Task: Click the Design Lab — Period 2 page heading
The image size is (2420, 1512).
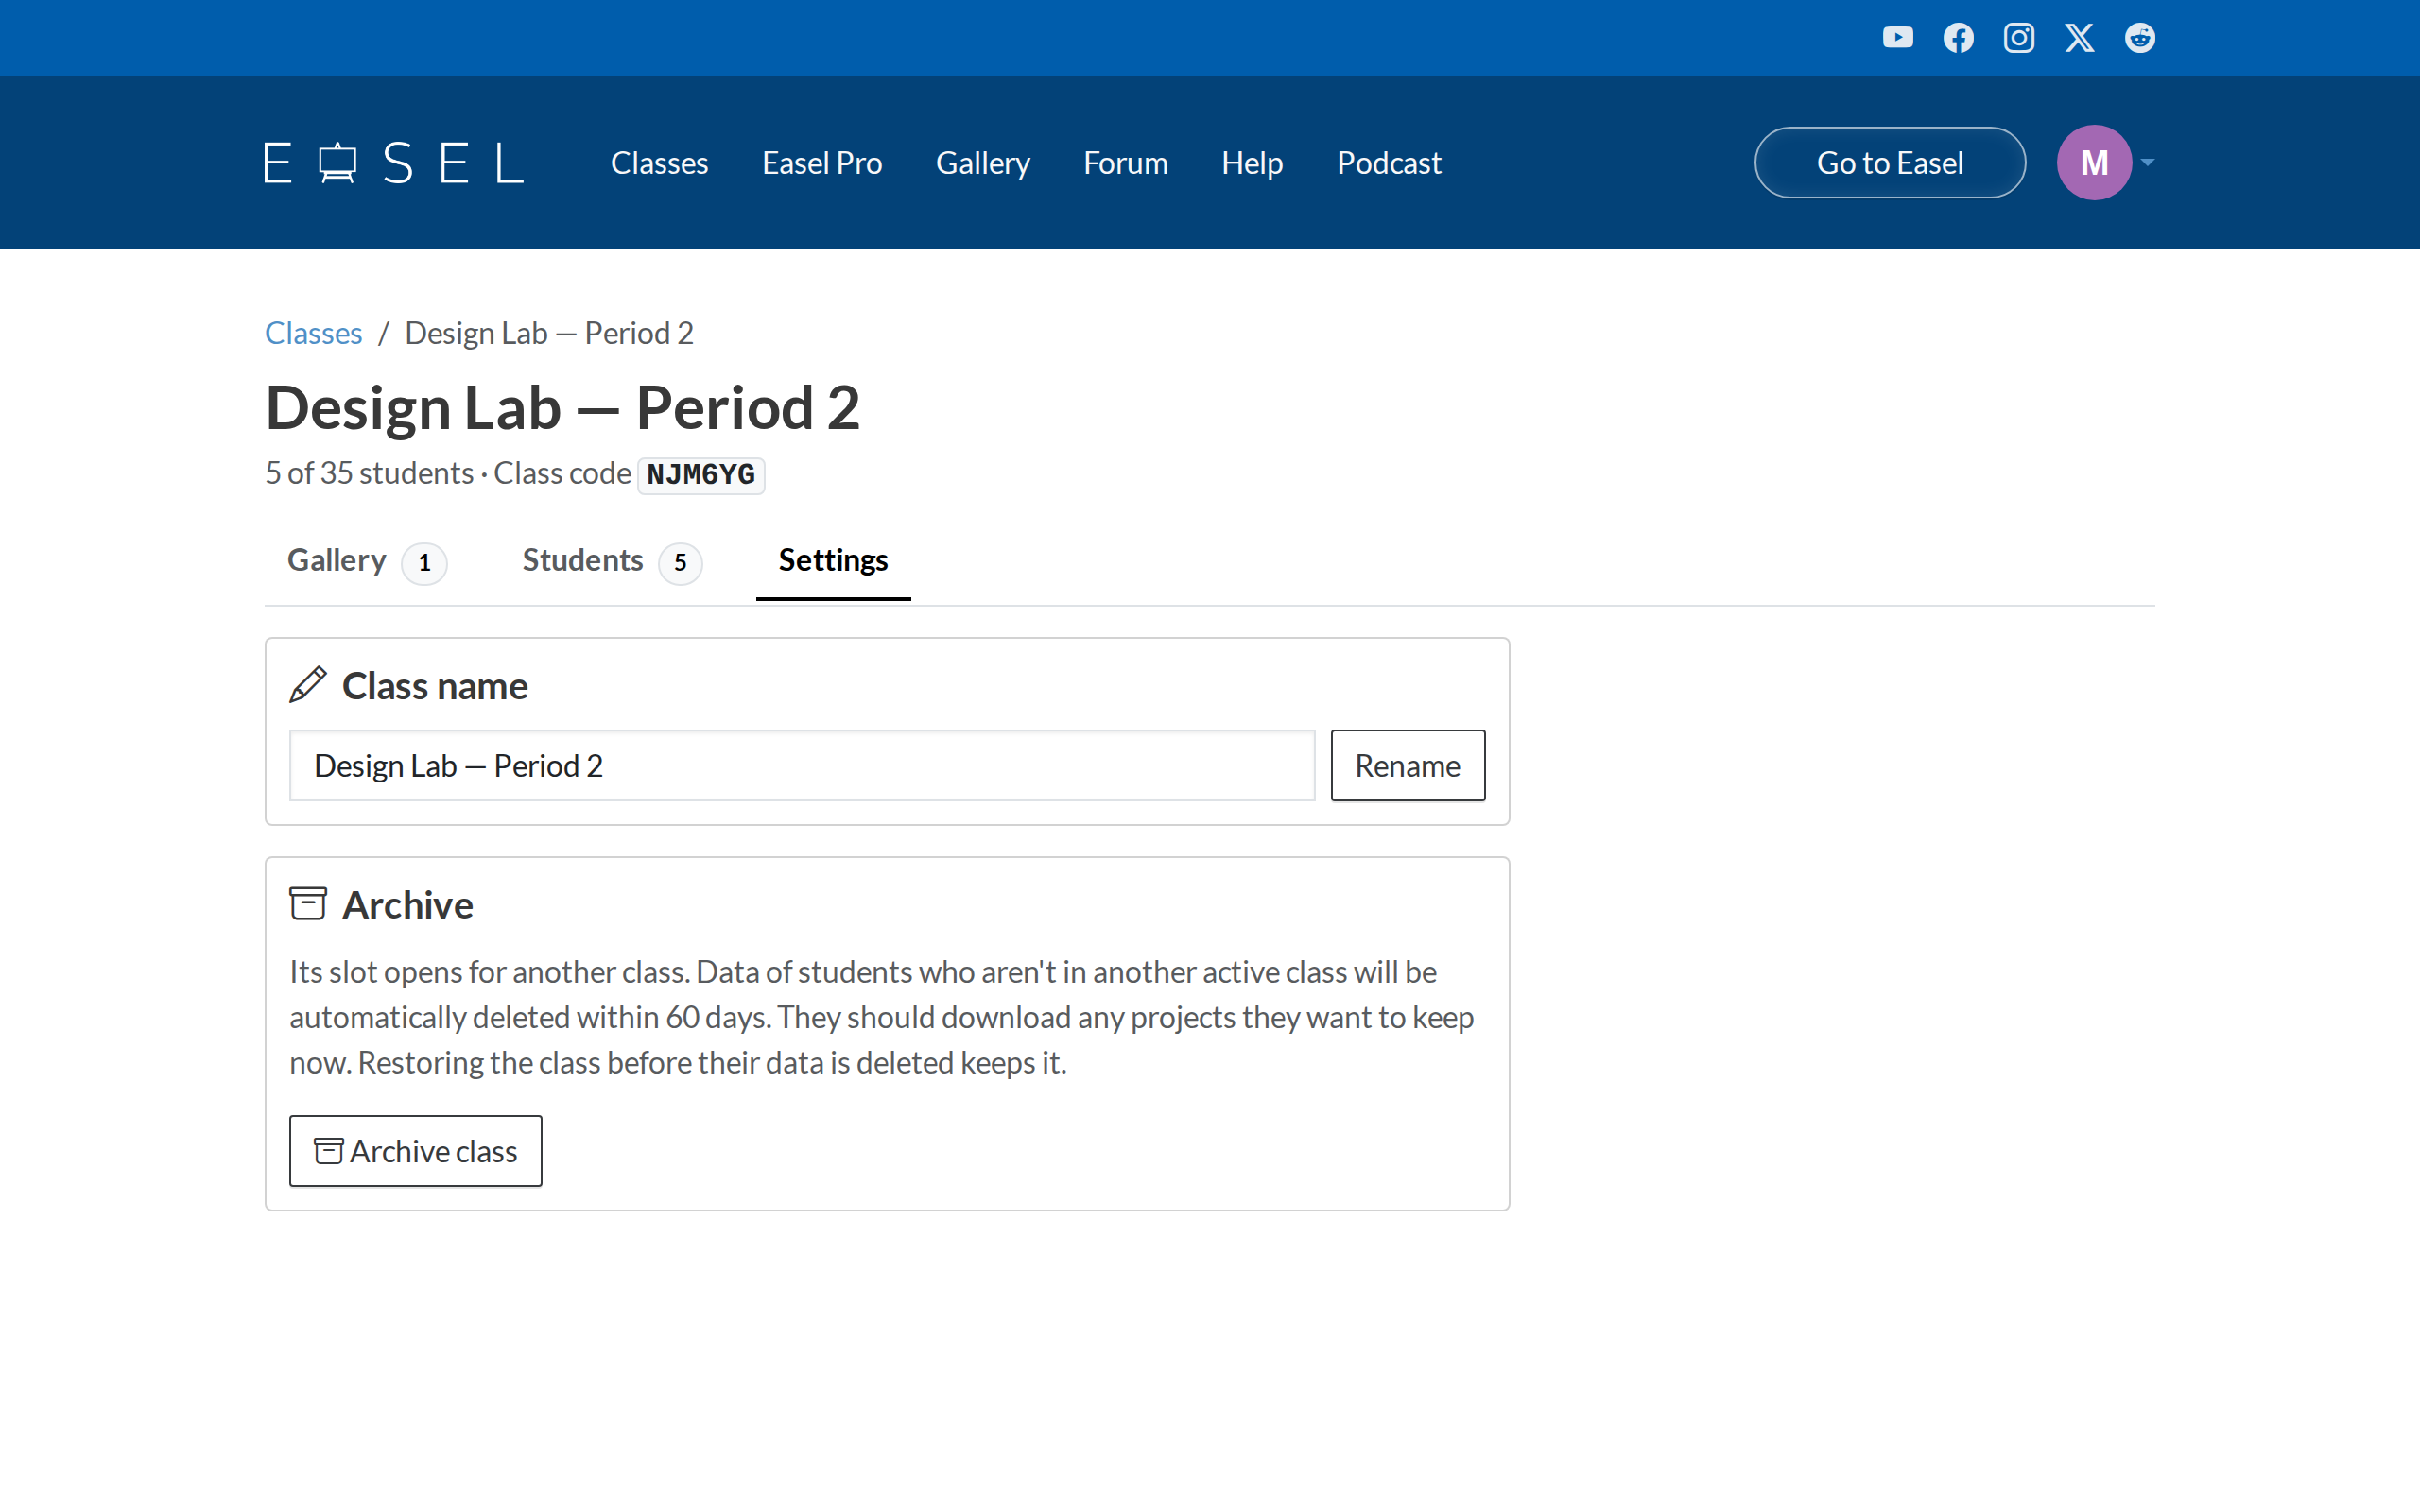Action: point(562,407)
